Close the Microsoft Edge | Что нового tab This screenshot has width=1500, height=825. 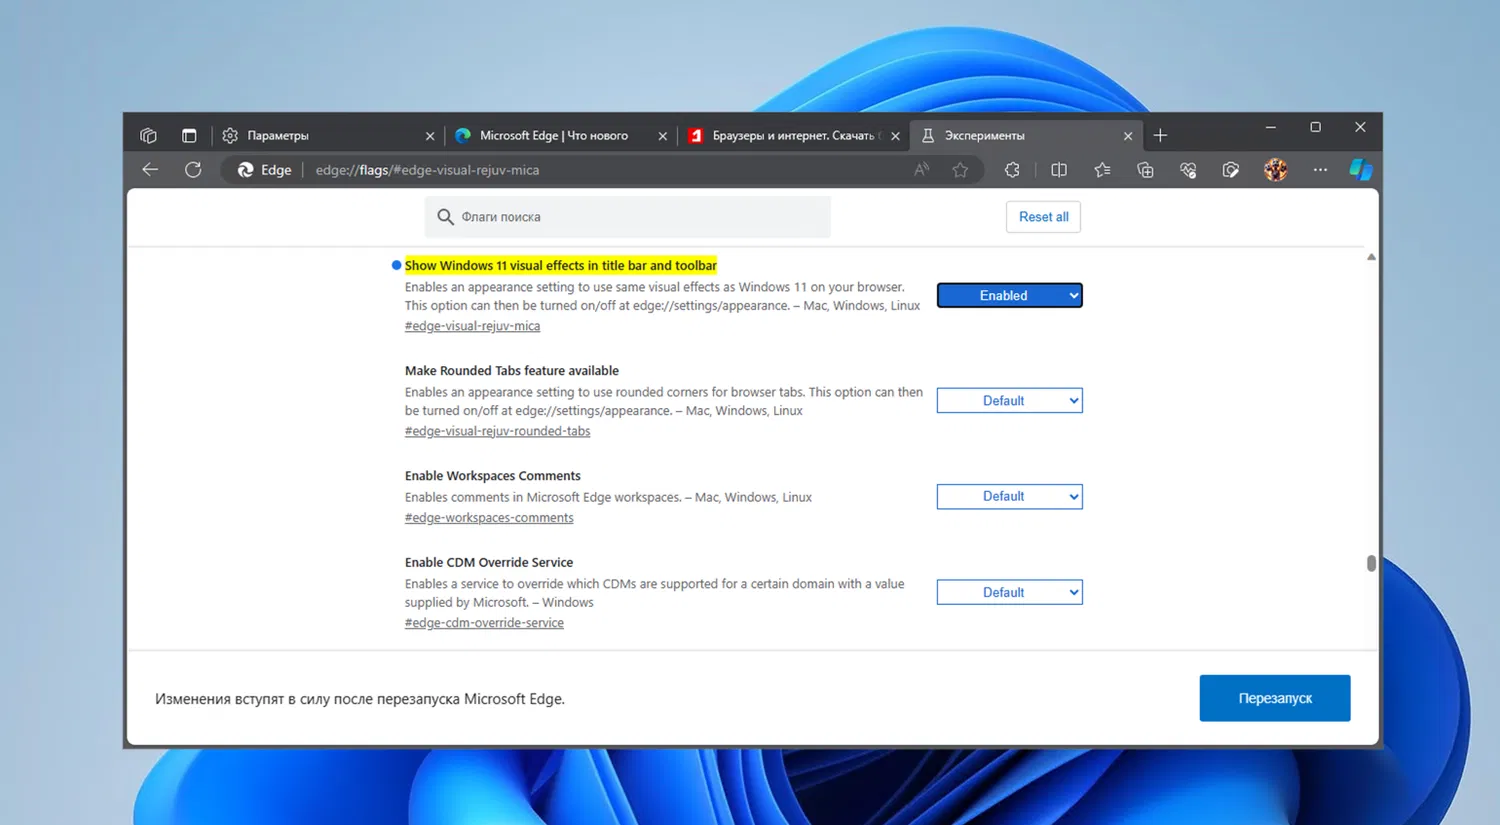click(662, 136)
